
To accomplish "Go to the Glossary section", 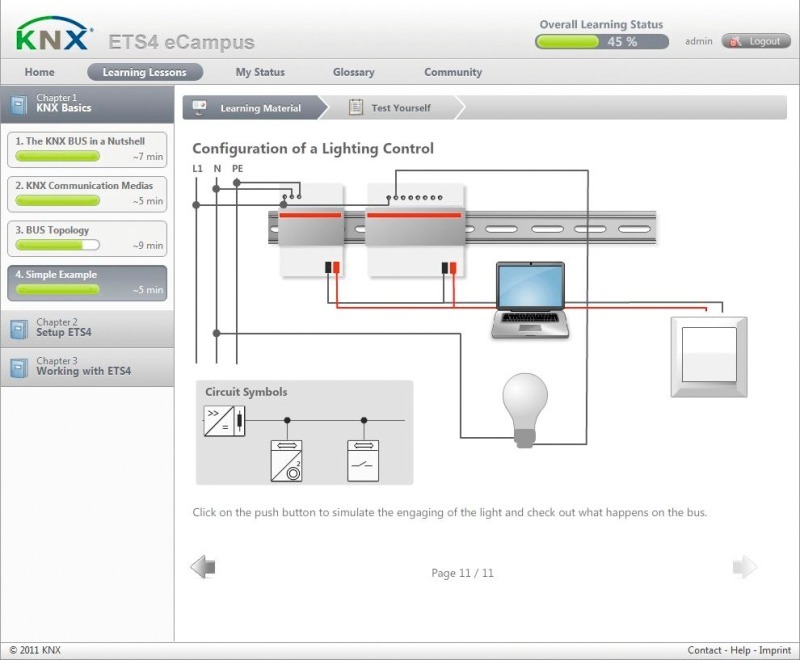I will pos(354,72).
